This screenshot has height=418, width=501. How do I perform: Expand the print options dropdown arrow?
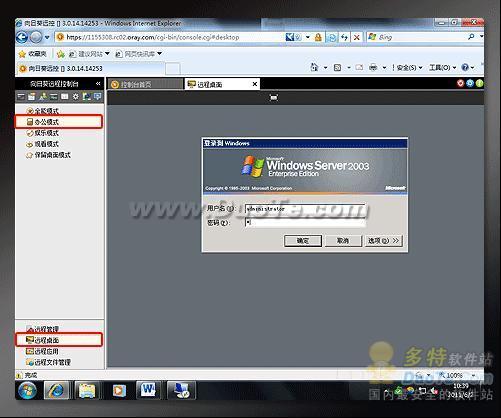pos(384,68)
